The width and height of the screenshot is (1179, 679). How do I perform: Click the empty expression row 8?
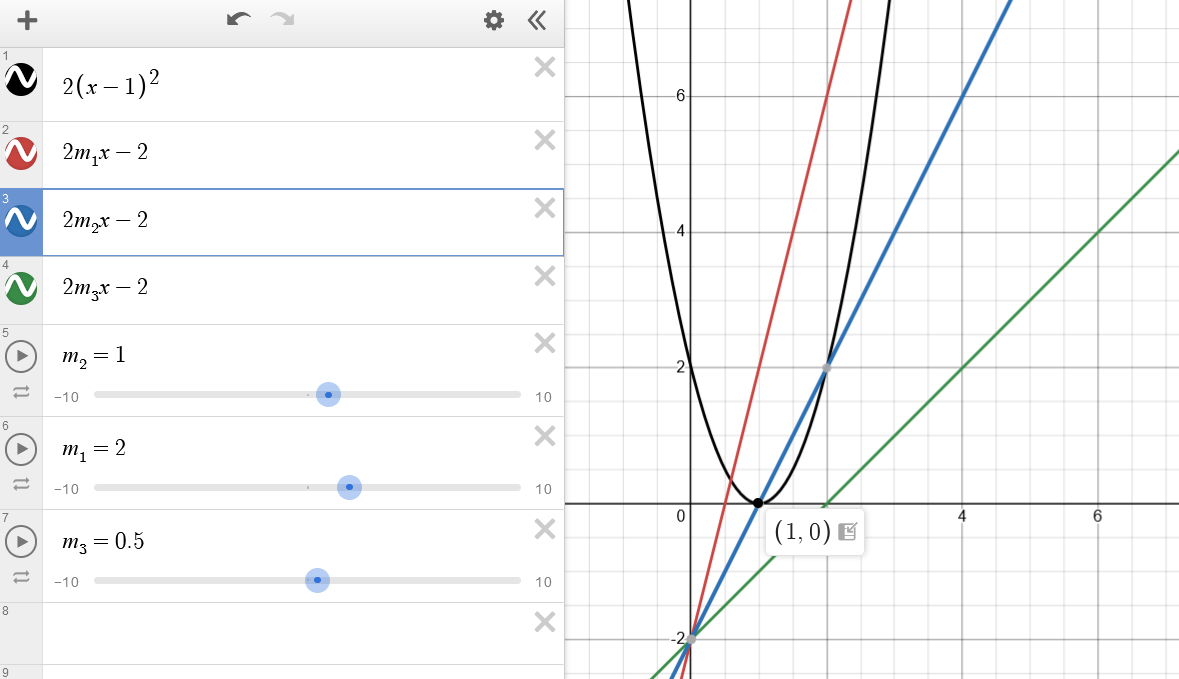point(290,632)
